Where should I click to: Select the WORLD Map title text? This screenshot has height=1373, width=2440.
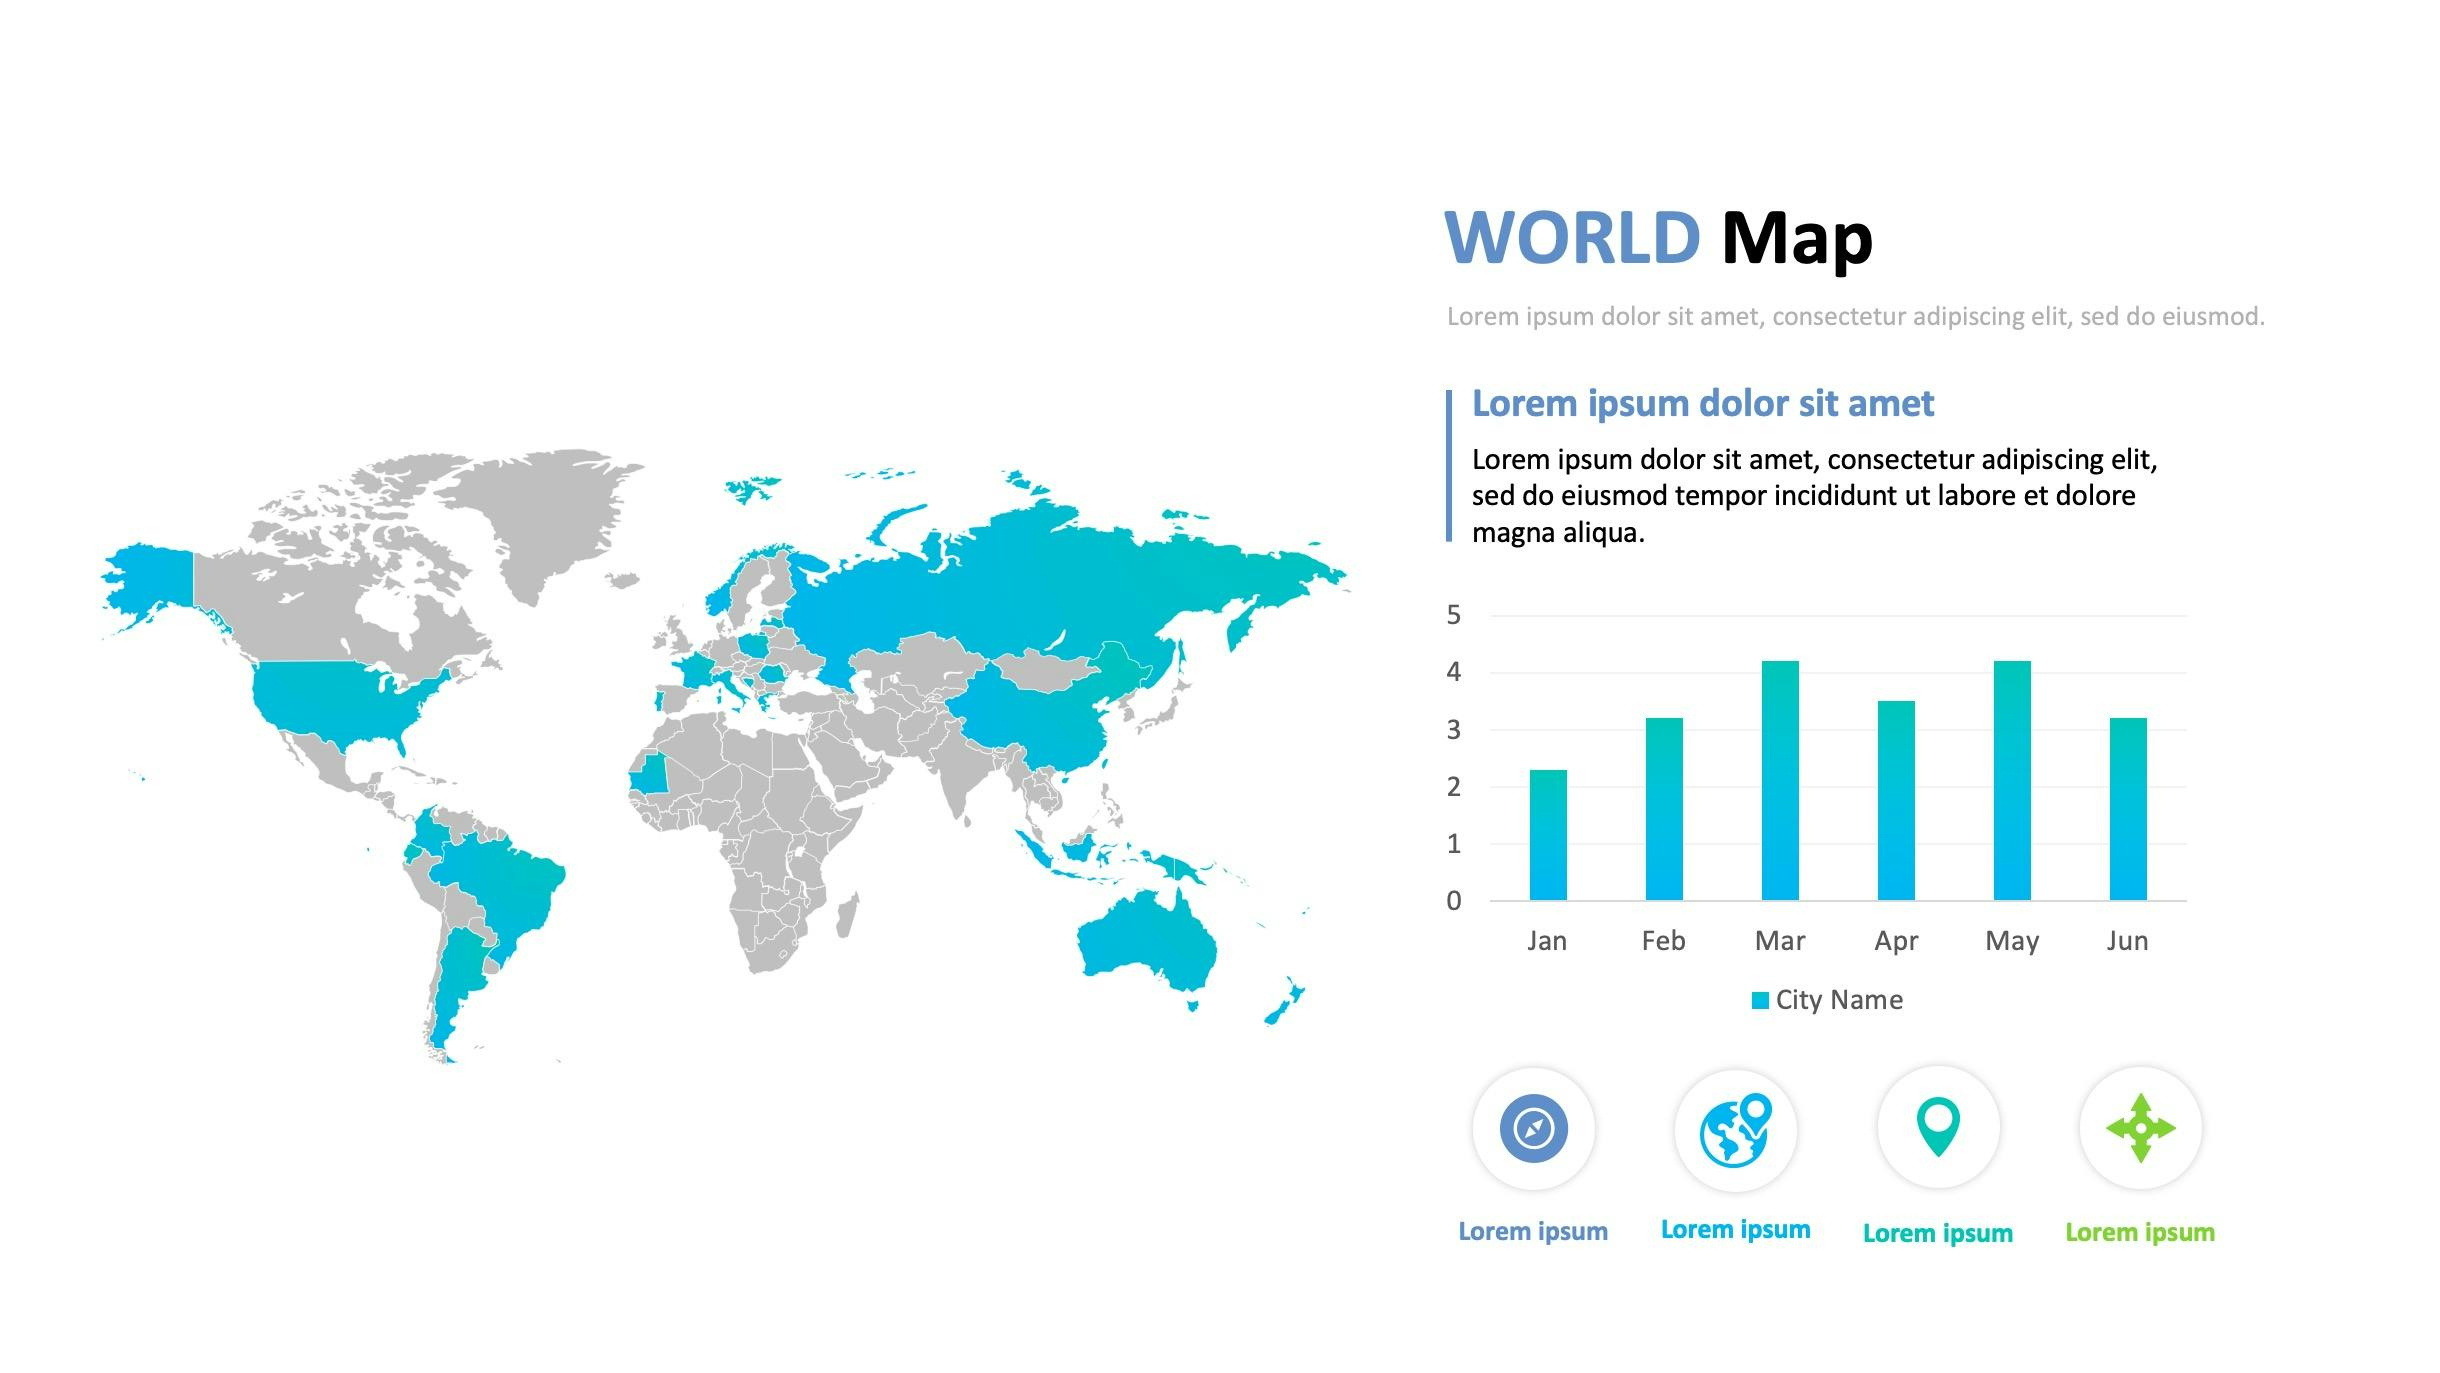[x=1658, y=238]
